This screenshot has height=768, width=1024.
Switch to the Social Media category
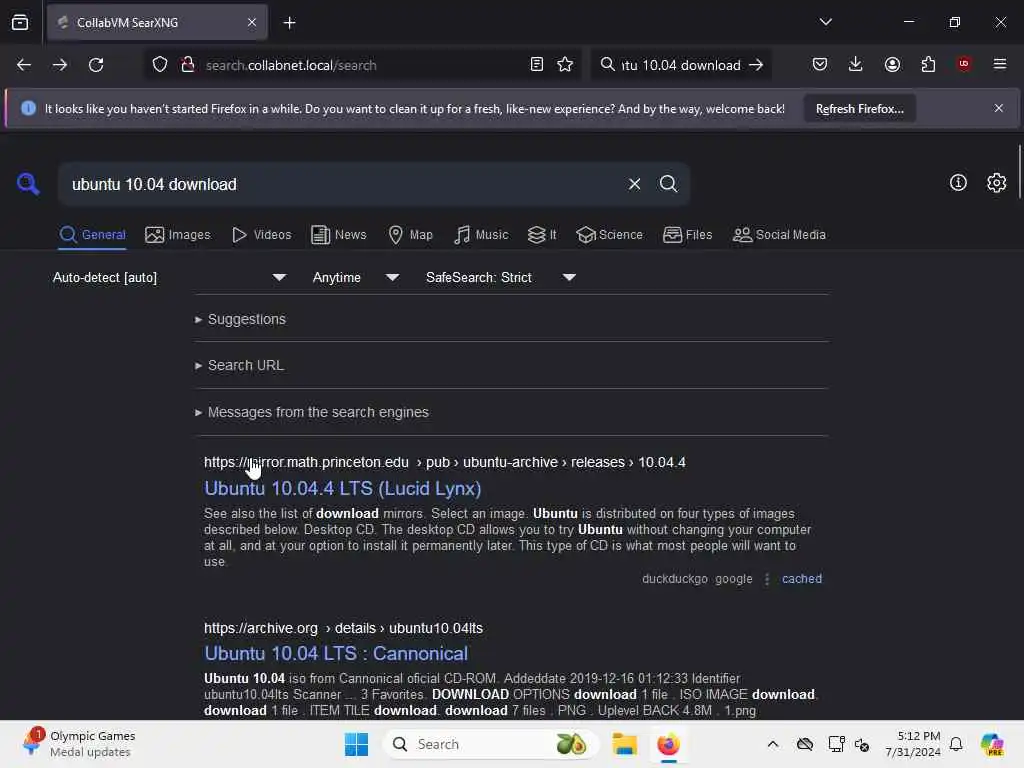[779, 235]
